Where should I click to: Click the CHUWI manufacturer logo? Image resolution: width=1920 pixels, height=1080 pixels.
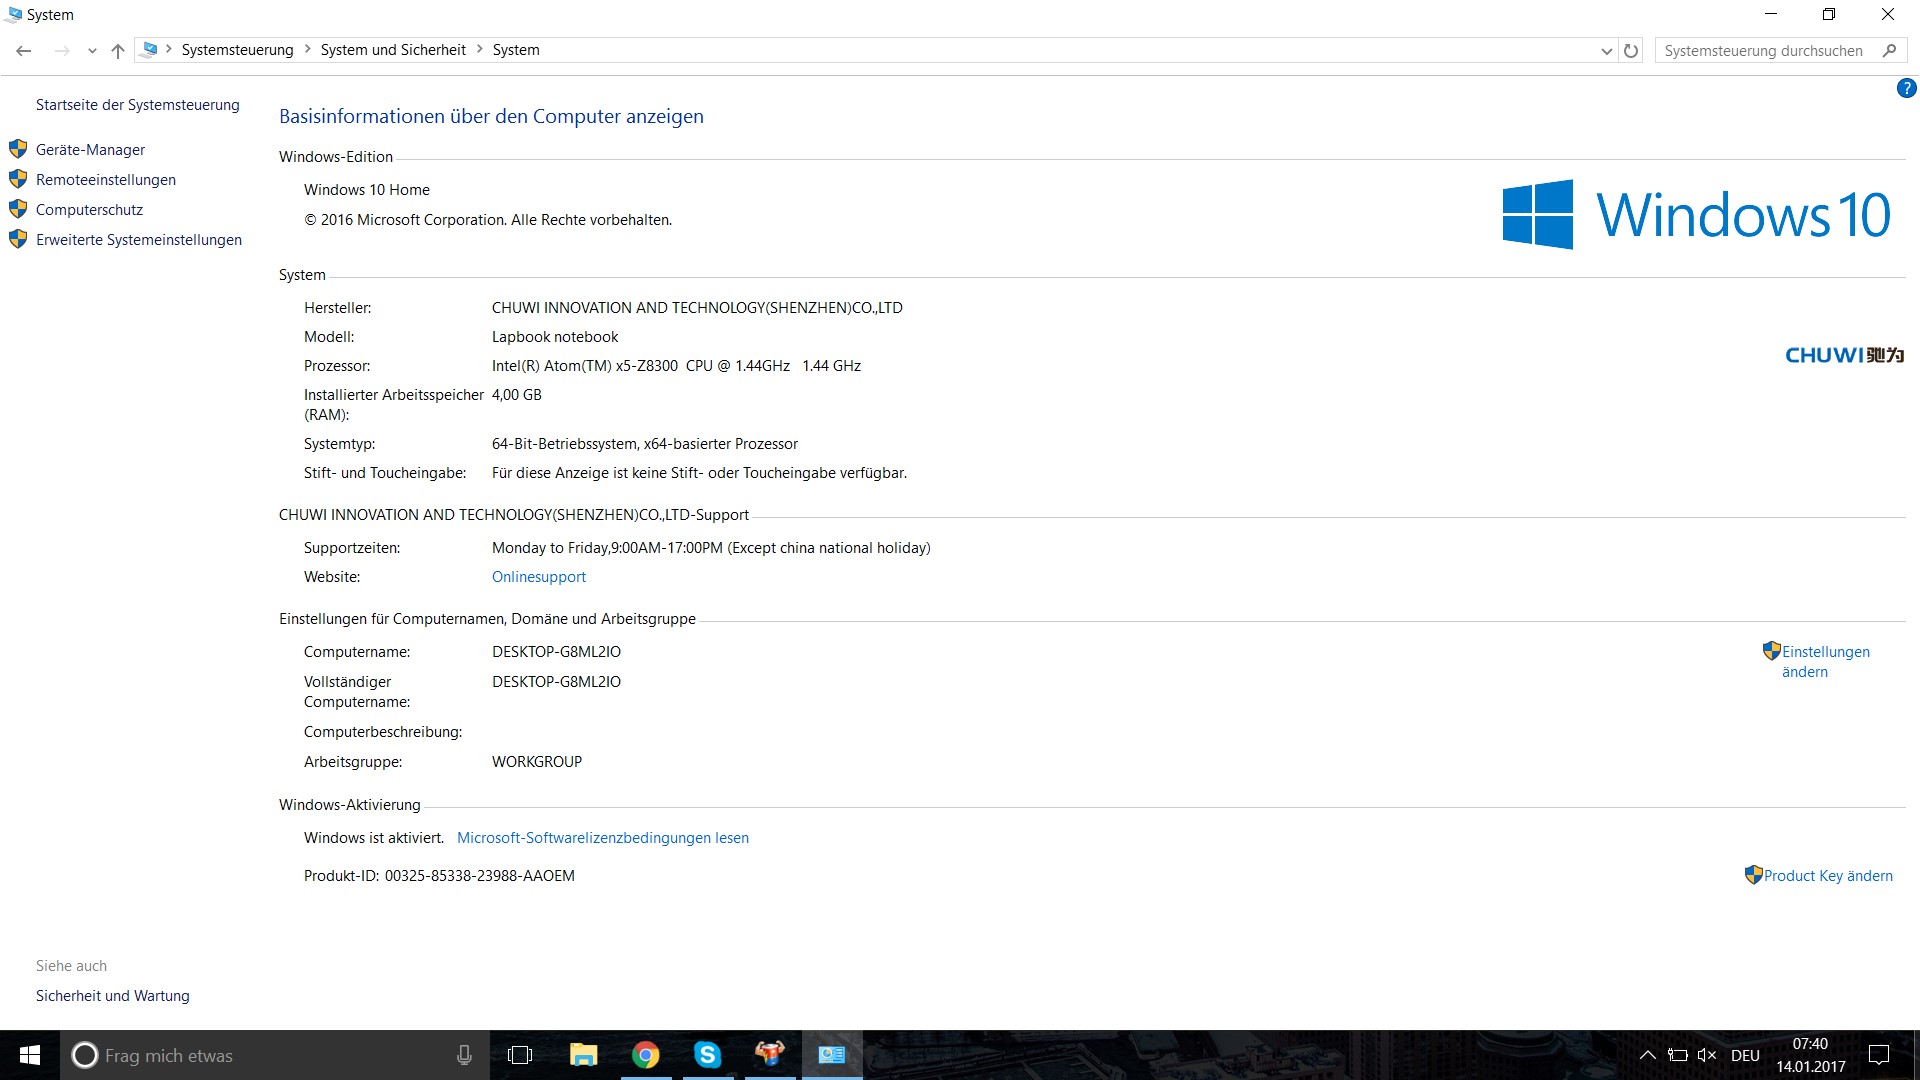pos(1844,355)
